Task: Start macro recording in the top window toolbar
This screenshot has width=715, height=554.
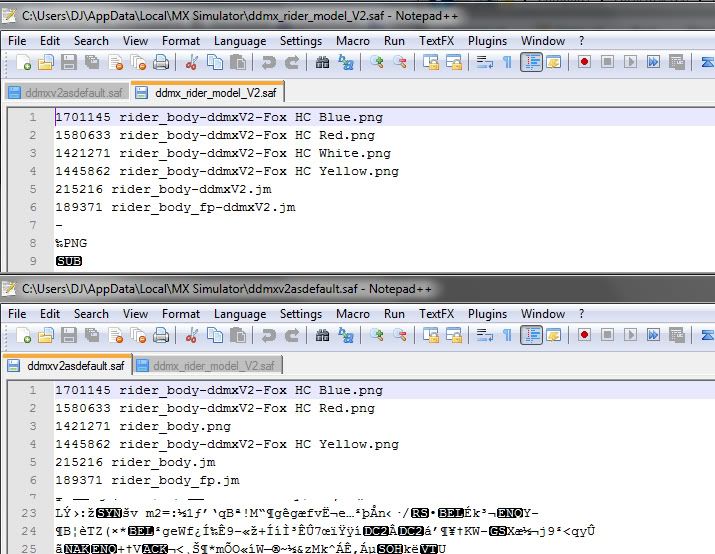Action: [584, 63]
